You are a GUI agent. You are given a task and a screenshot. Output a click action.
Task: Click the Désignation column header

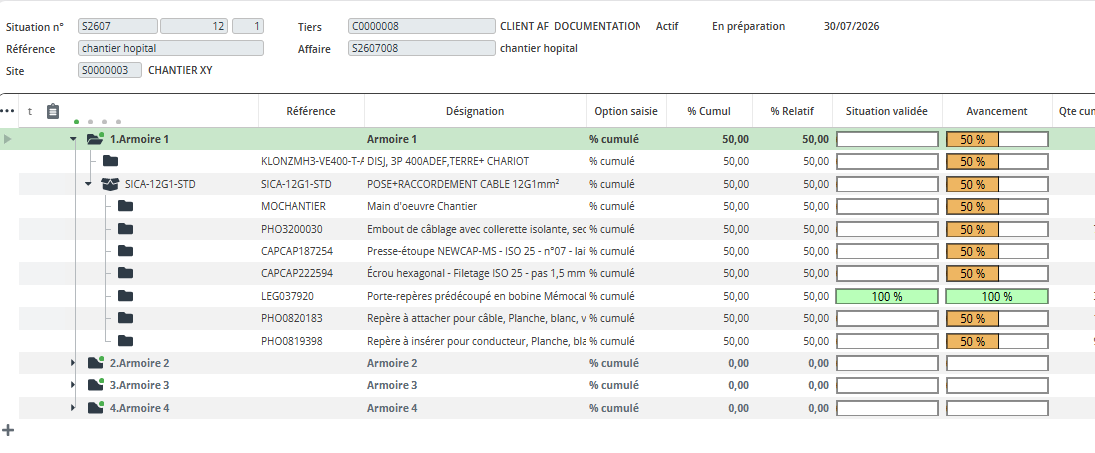(475, 111)
